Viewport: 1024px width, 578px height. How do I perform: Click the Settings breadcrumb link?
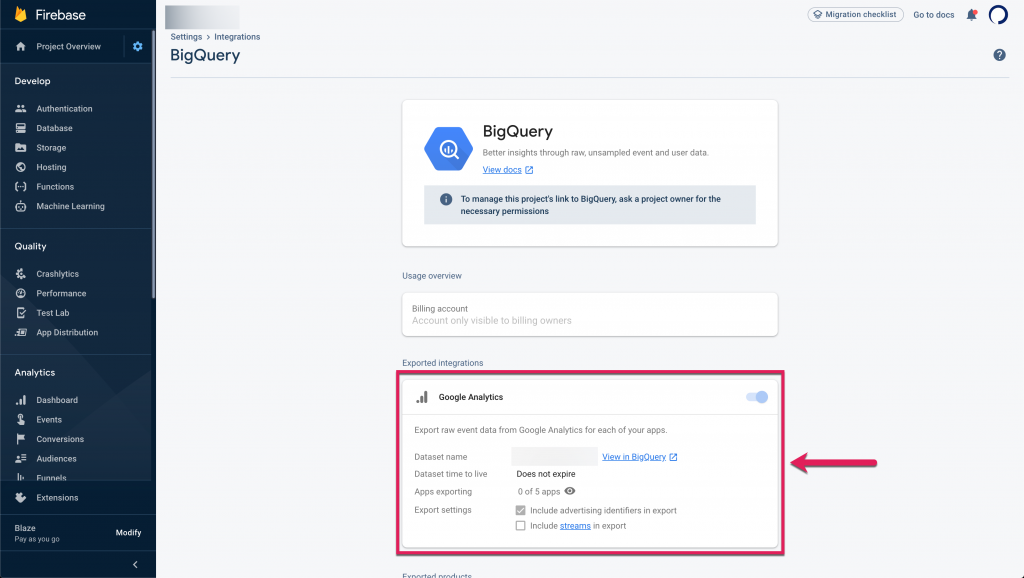coord(186,37)
